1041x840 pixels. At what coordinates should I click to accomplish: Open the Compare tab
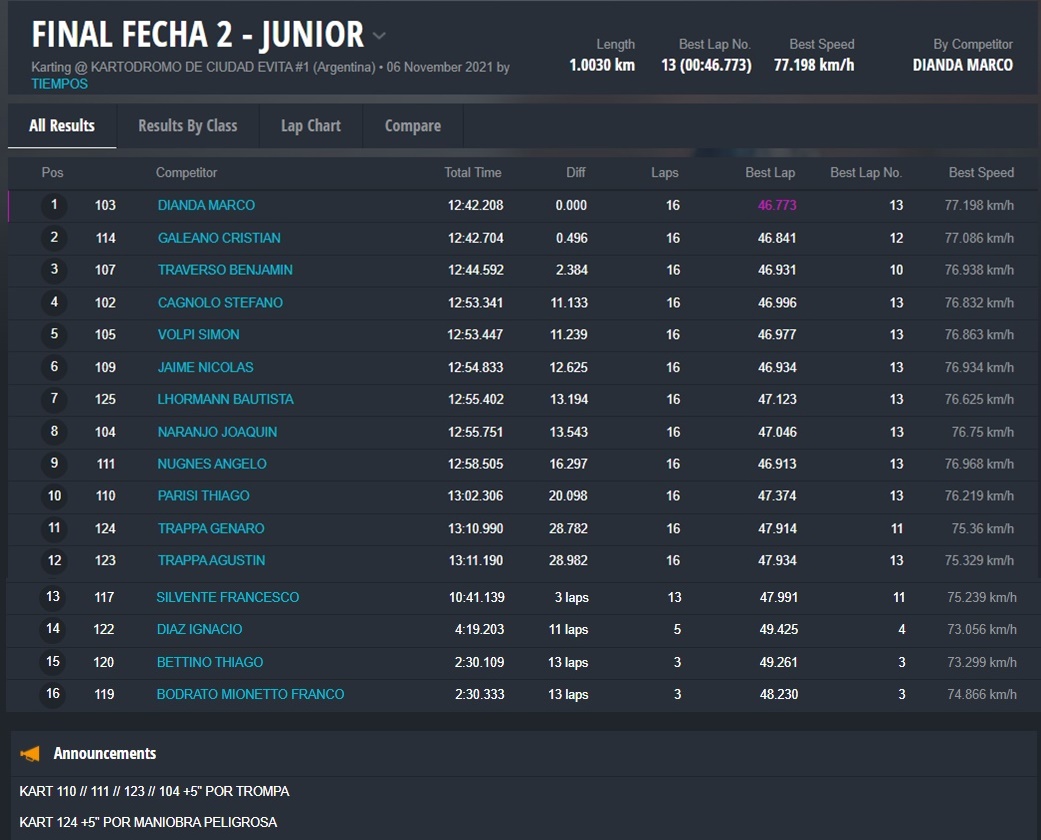[412, 126]
